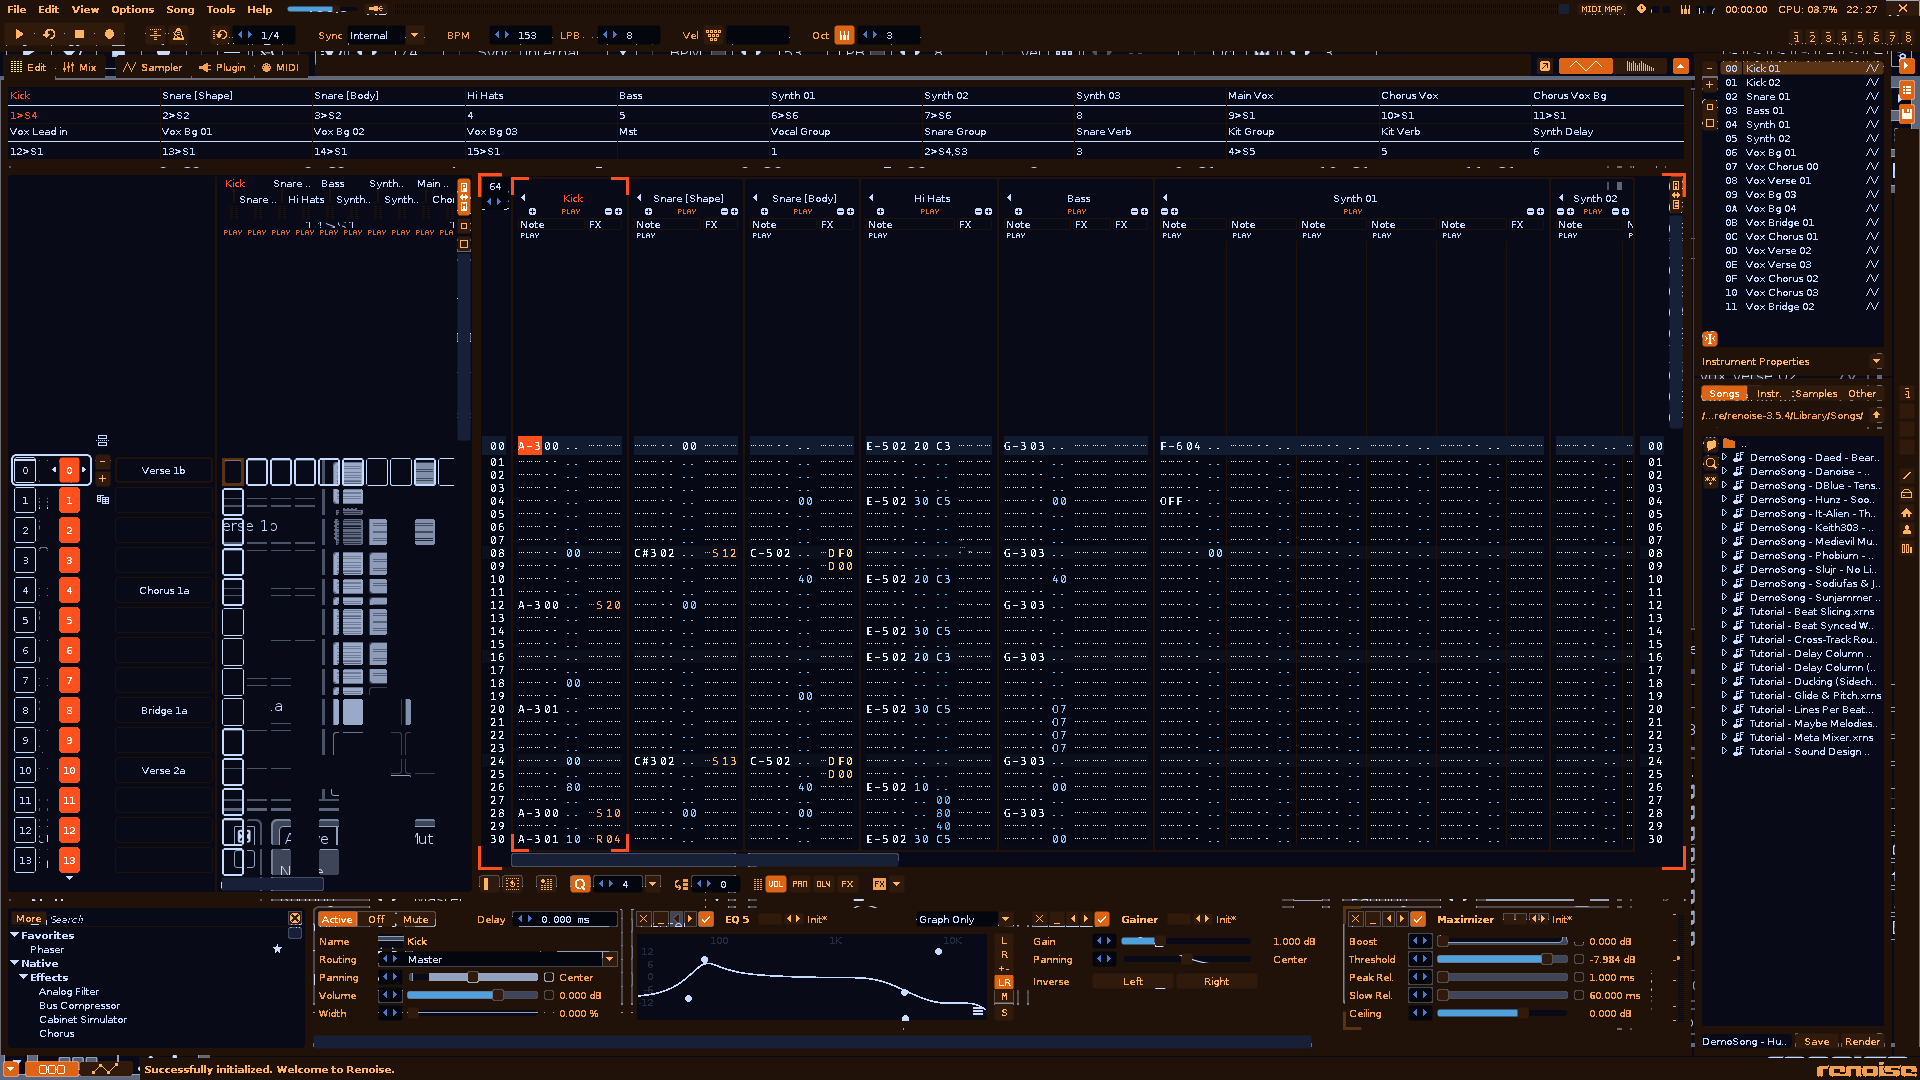Toggle pattern follow icon in transport

155,34
